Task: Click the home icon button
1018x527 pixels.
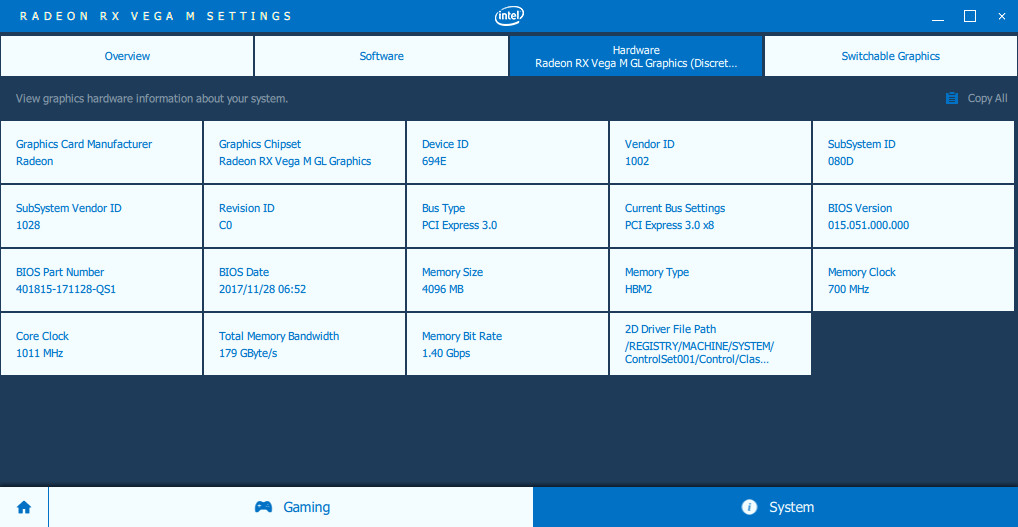Action: [24, 508]
